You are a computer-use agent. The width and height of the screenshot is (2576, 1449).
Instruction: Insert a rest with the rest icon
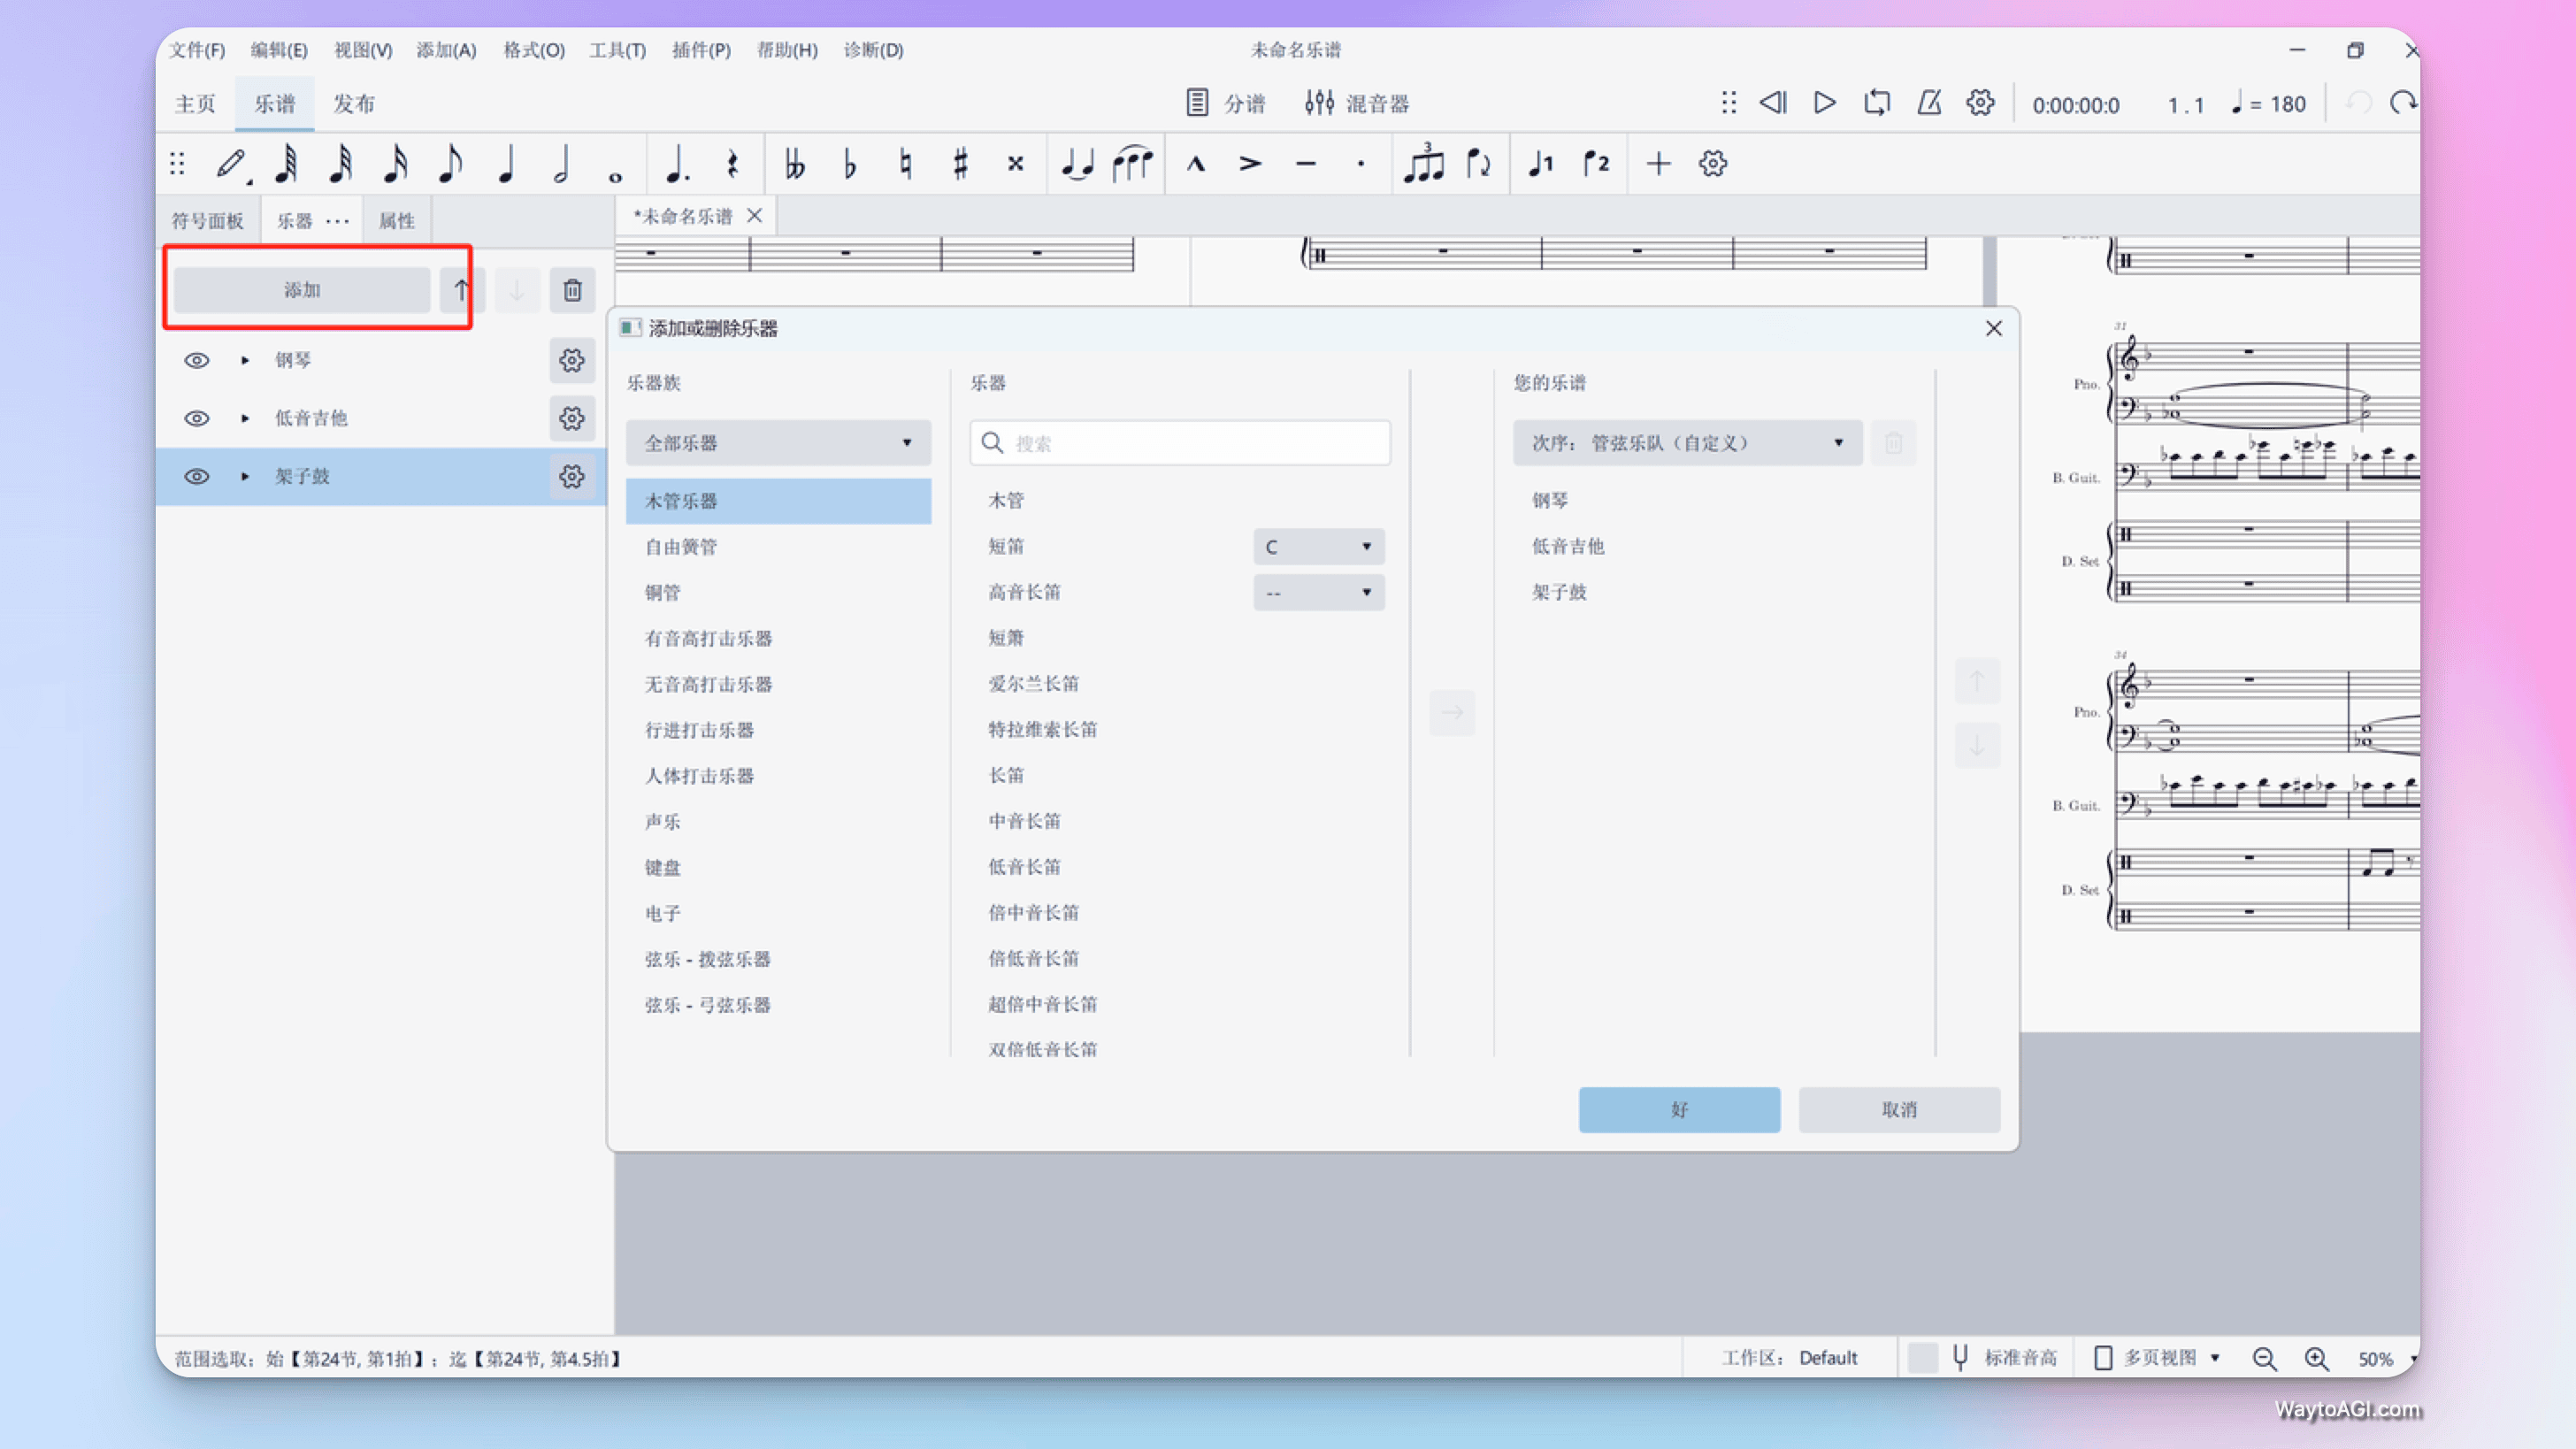[x=732, y=164]
